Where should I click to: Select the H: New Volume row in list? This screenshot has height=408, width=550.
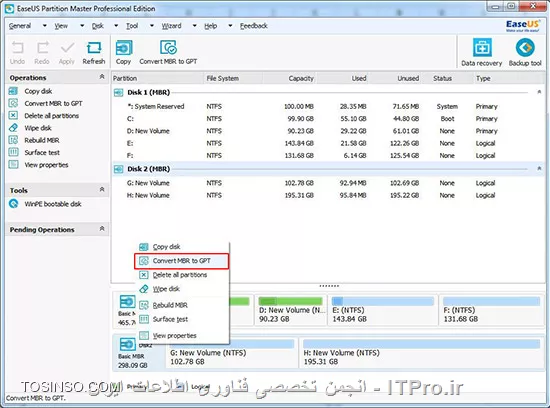click(327, 195)
